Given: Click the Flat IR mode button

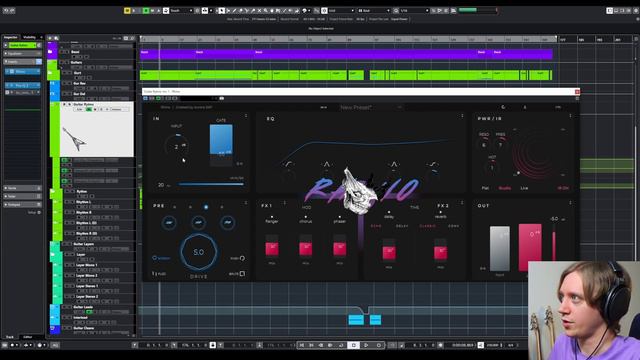Looking at the screenshot, I should pos(485,188).
